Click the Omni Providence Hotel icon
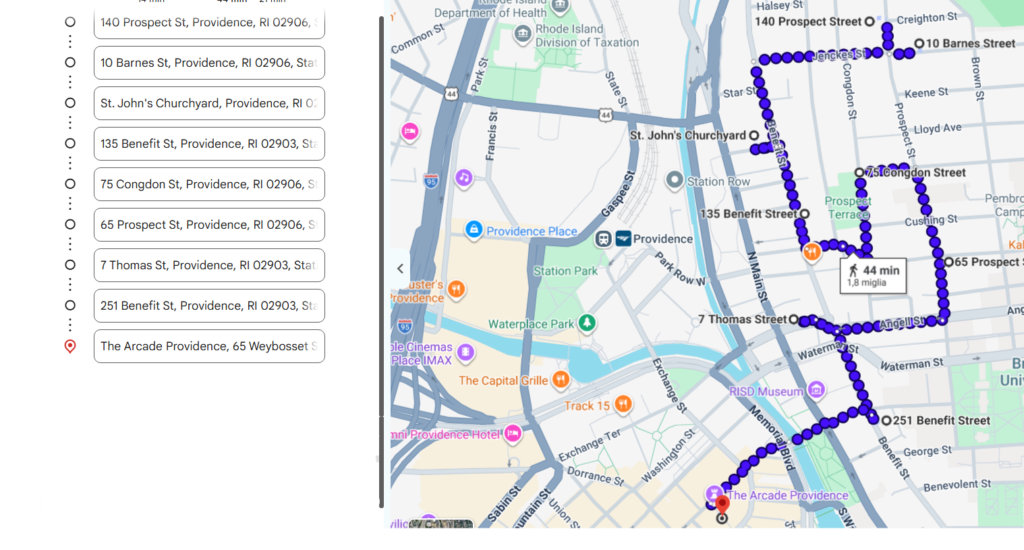 point(513,433)
